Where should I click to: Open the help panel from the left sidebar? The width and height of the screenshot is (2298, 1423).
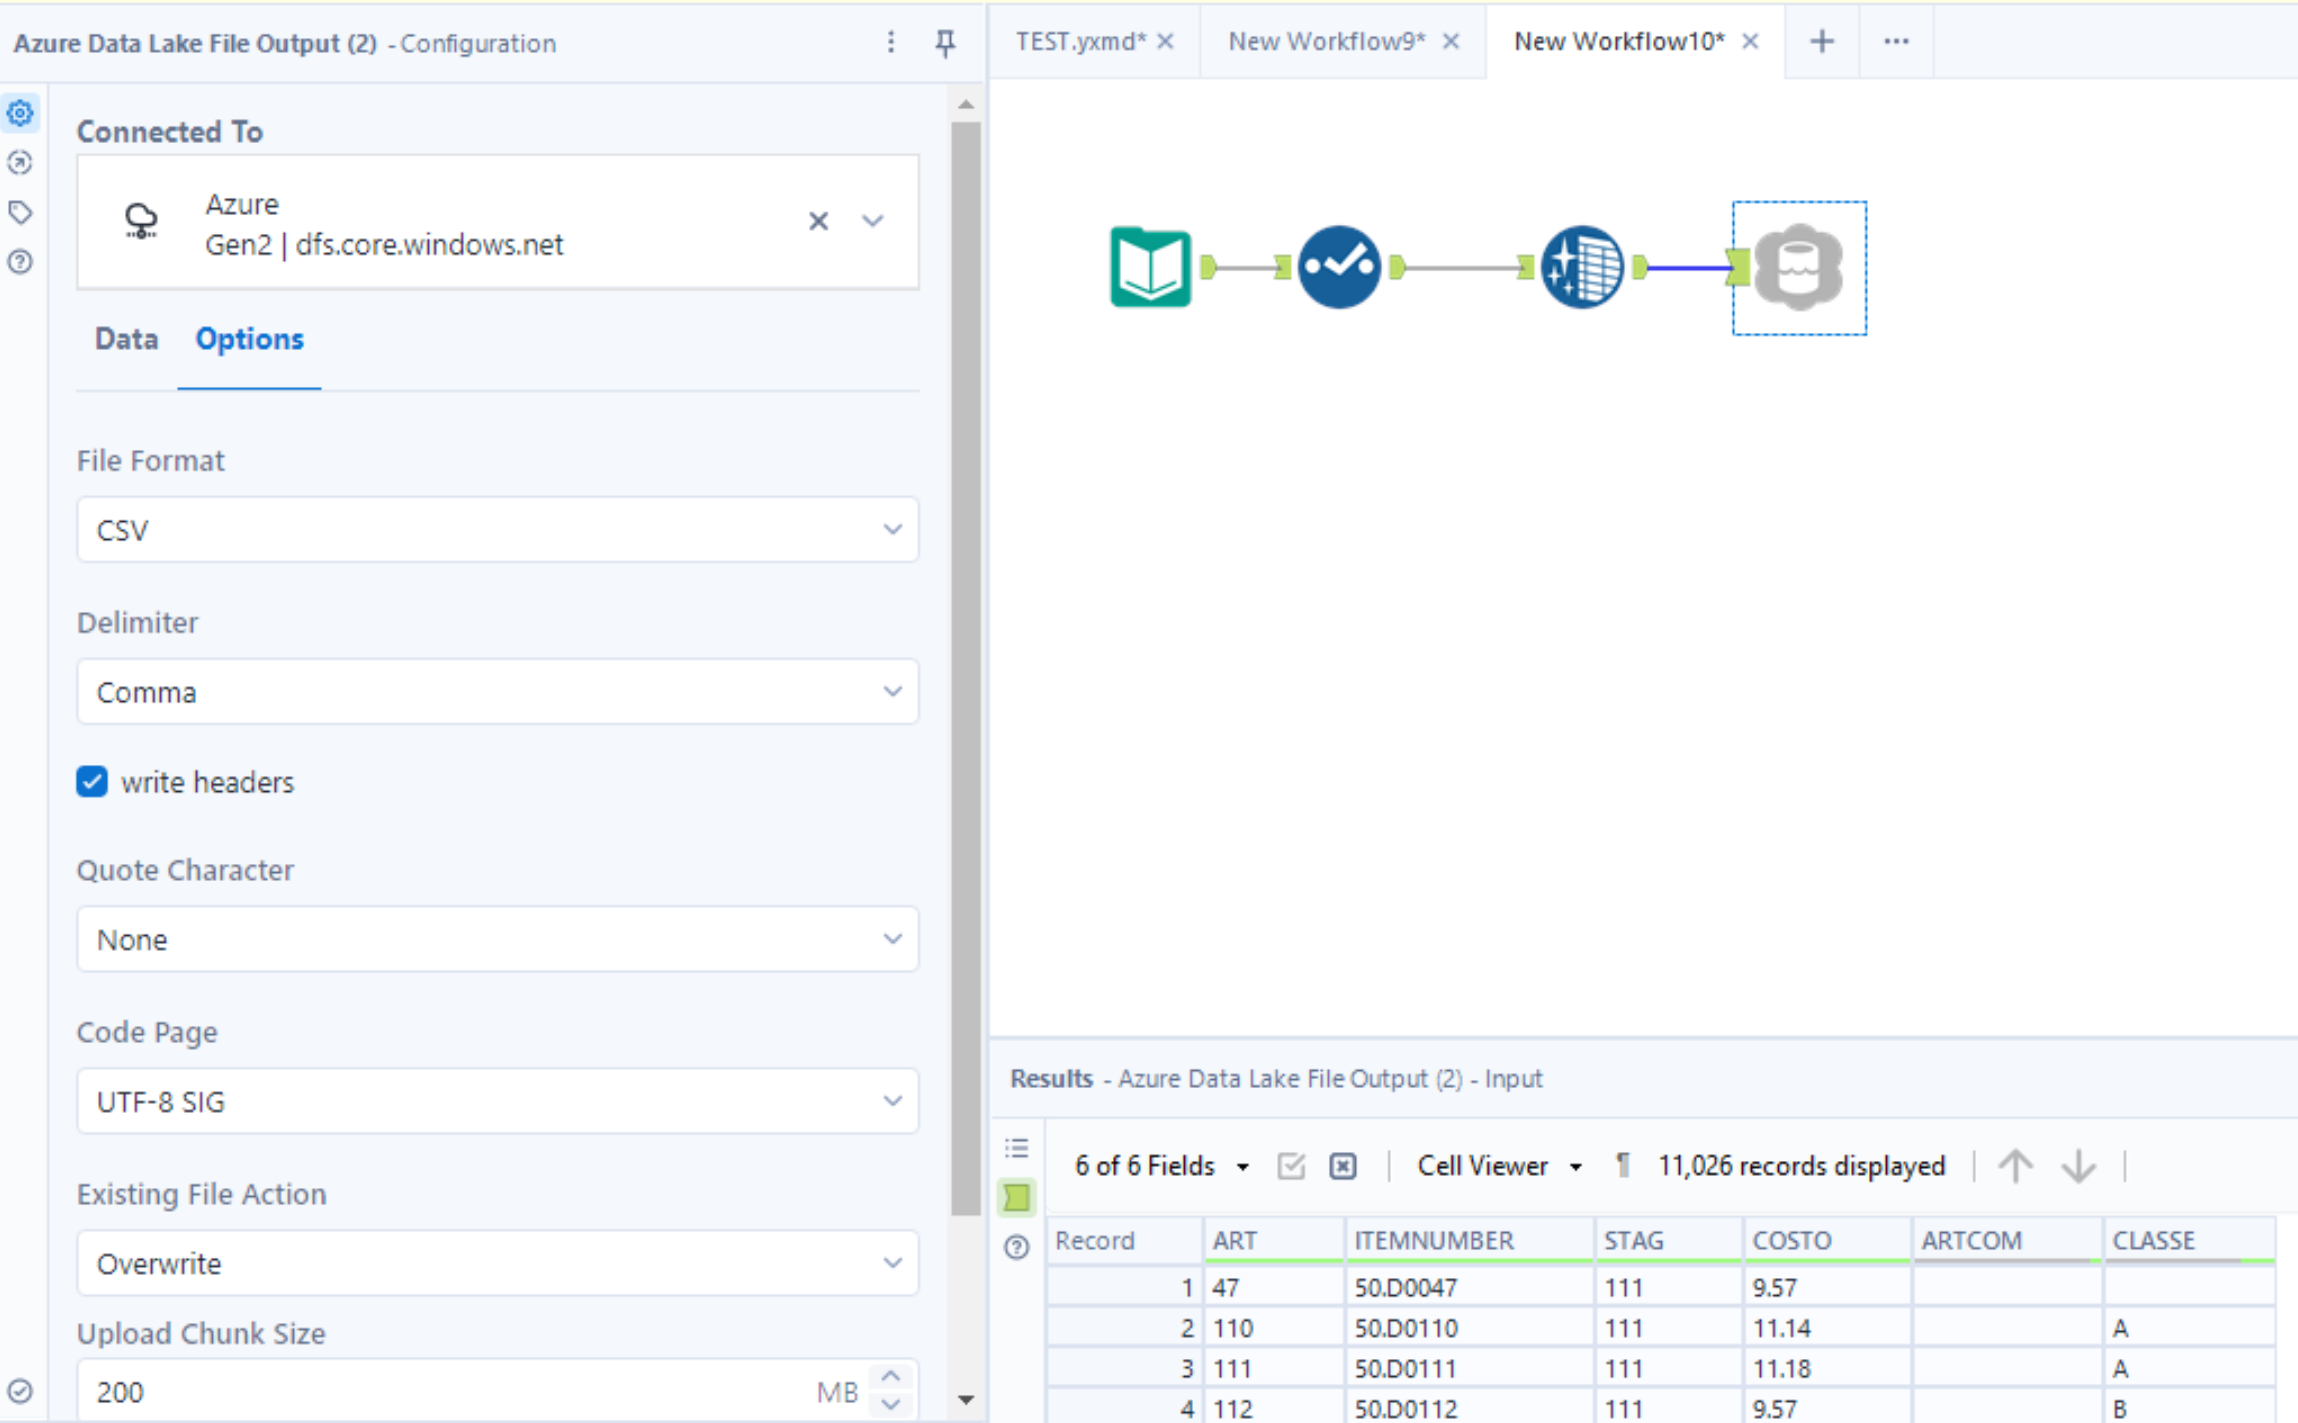(x=20, y=261)
